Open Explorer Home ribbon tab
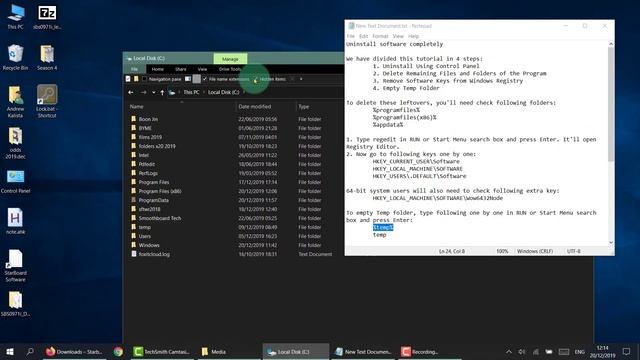 pyautogui.click(x=158, y=69)
